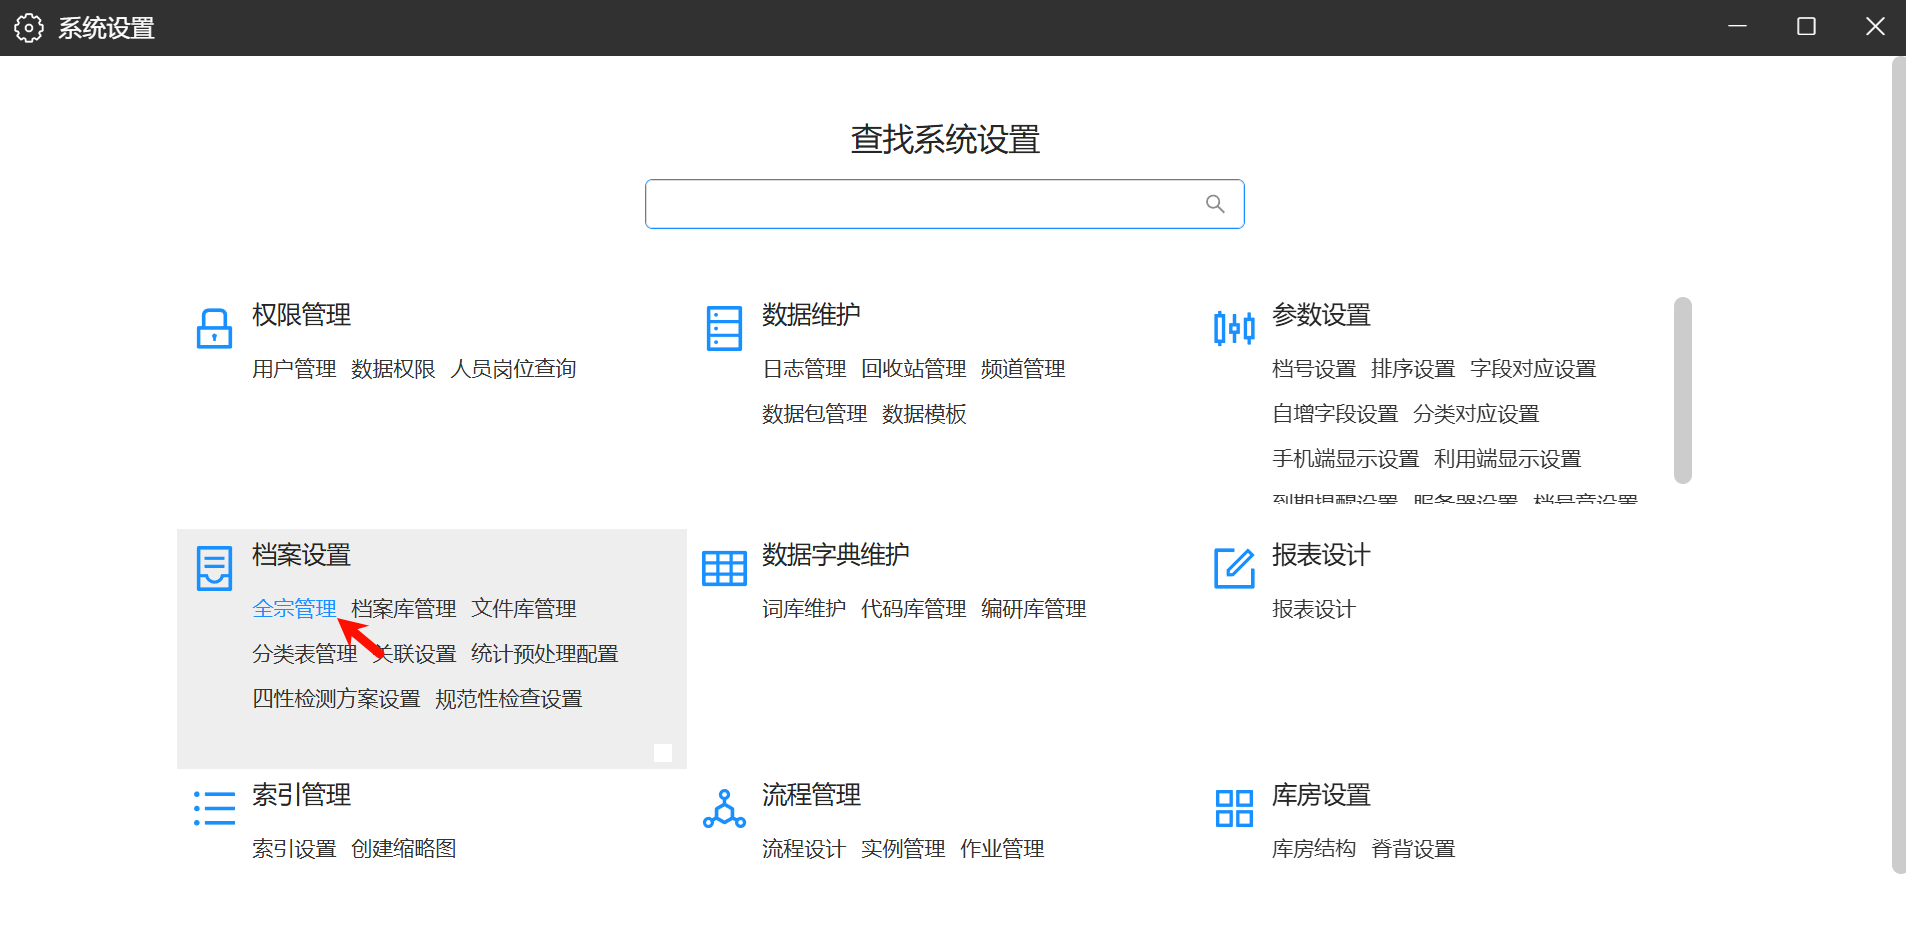
Task: Open 流程设计 under 流程管理
Action: [803, 849]
